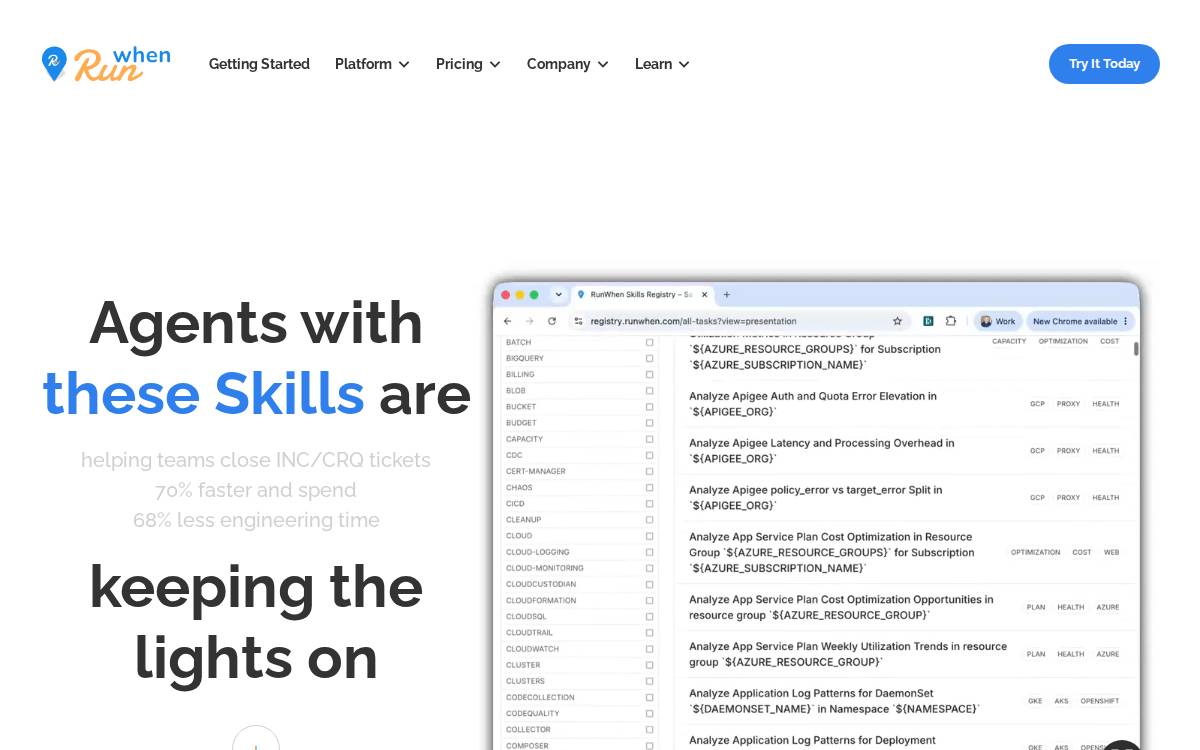Click the Try It Today button

point(1104,64)
